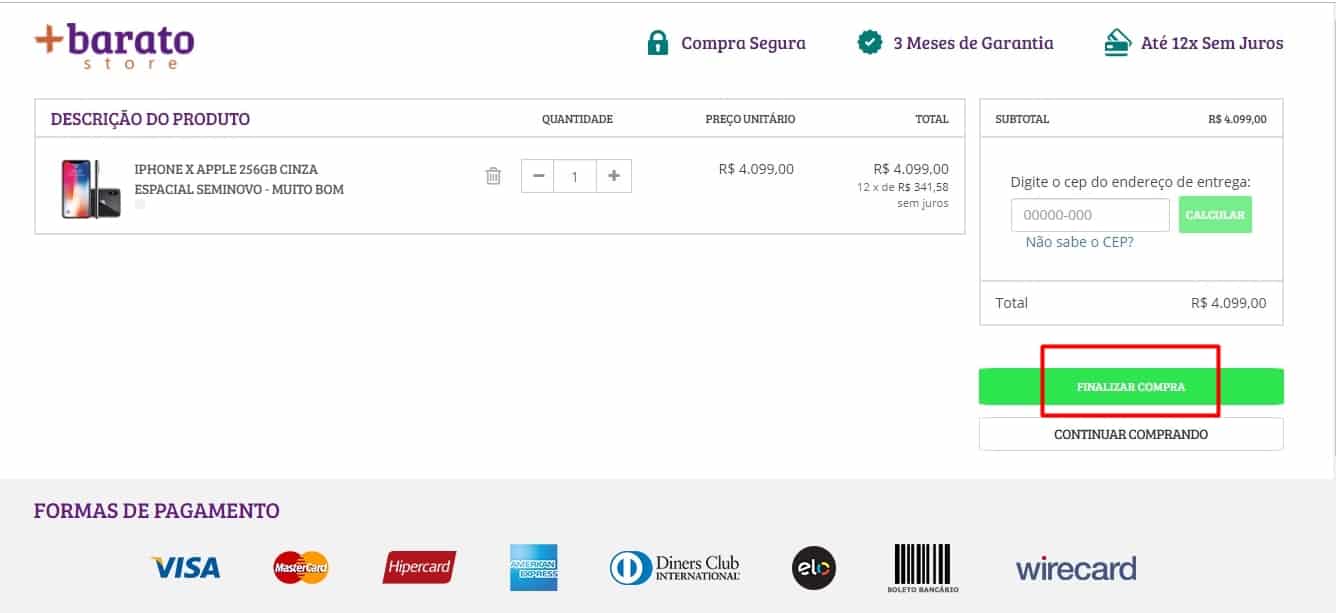The image size is (1336, 613).
Task: Click the quantity field showing 1
Action: click(x=576, y=176)
